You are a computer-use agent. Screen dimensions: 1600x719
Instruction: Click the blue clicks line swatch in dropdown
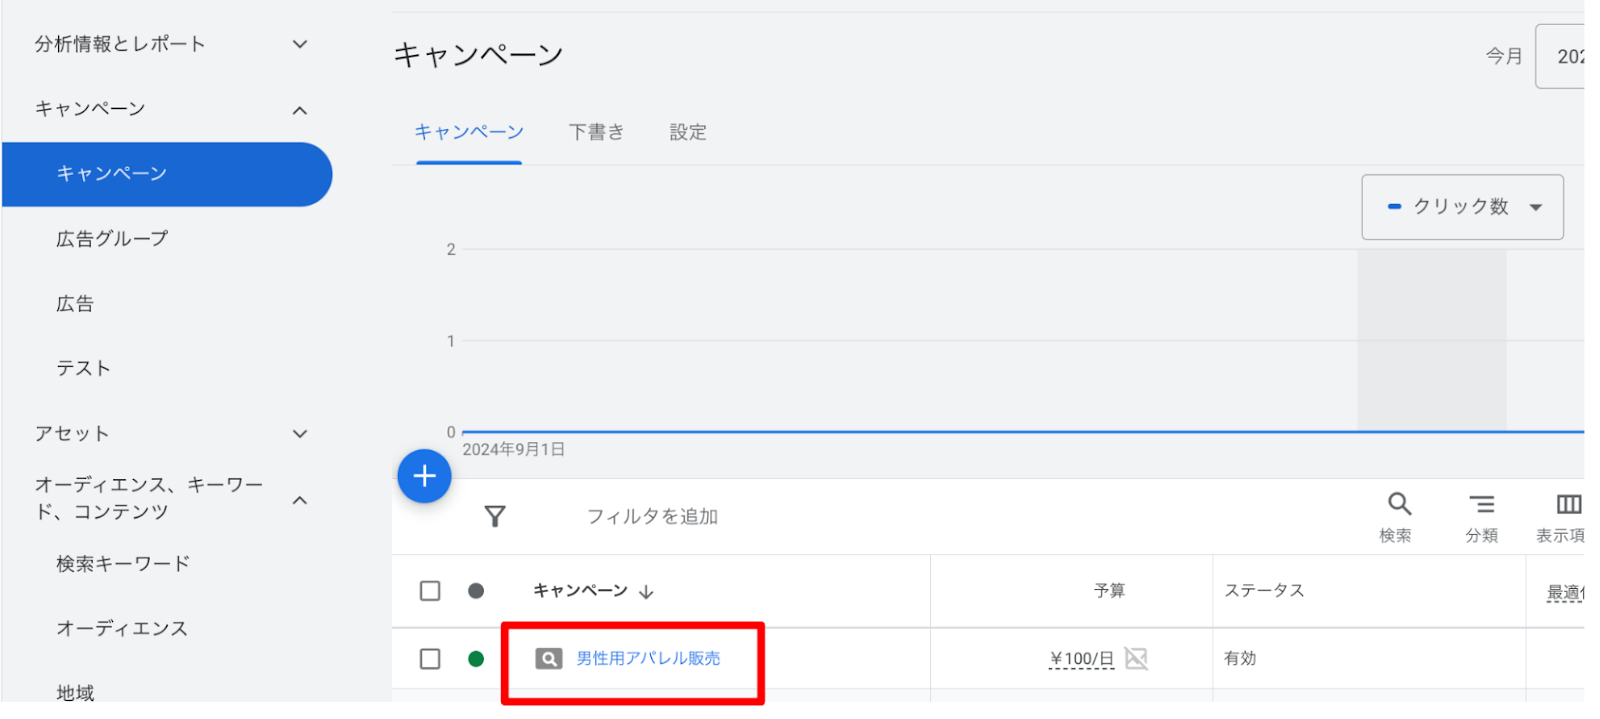point(1394,207)
